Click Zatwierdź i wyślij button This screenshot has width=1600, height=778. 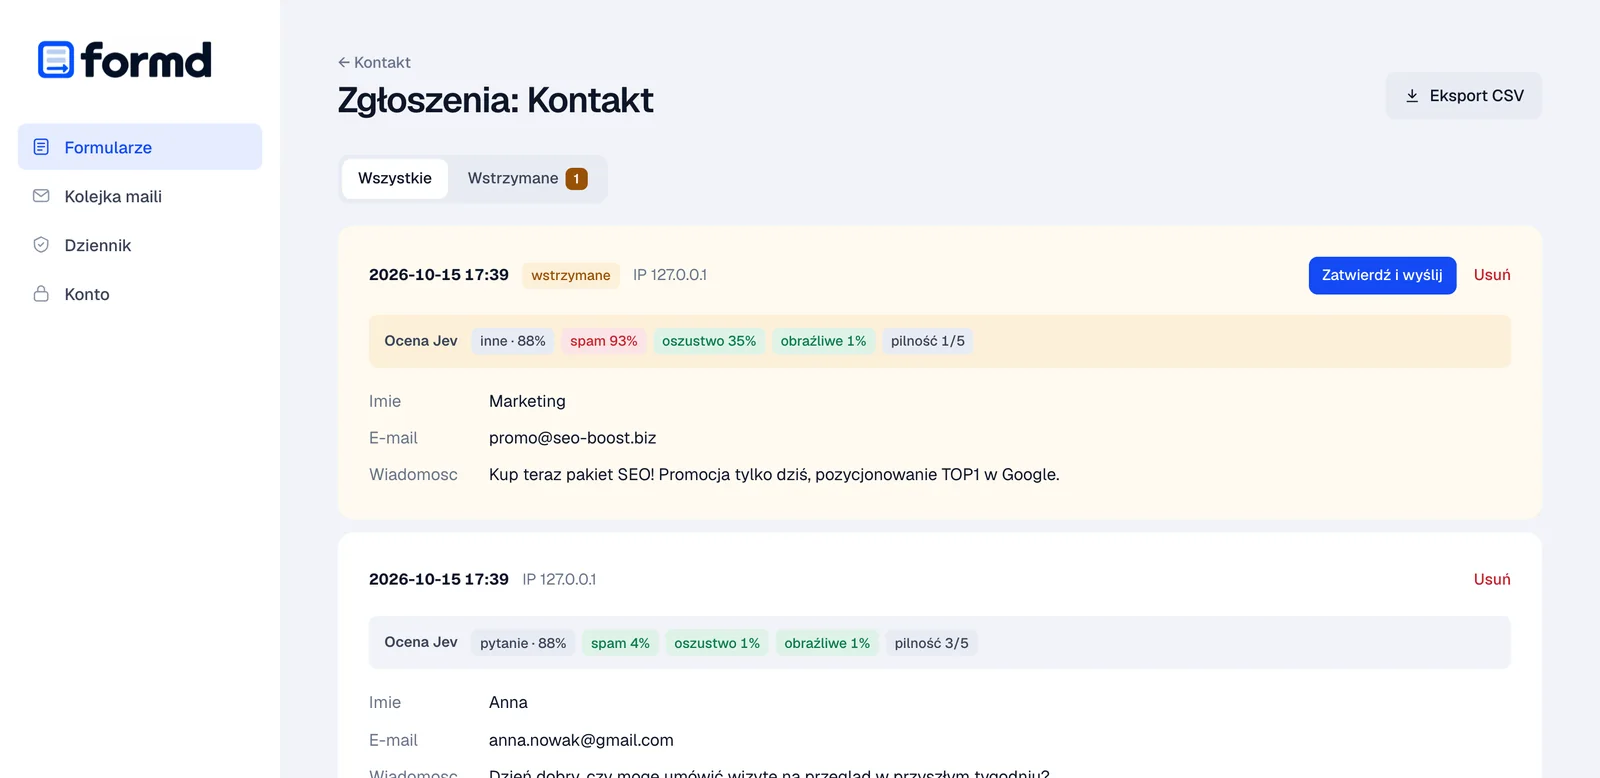tap(1382, 275)
